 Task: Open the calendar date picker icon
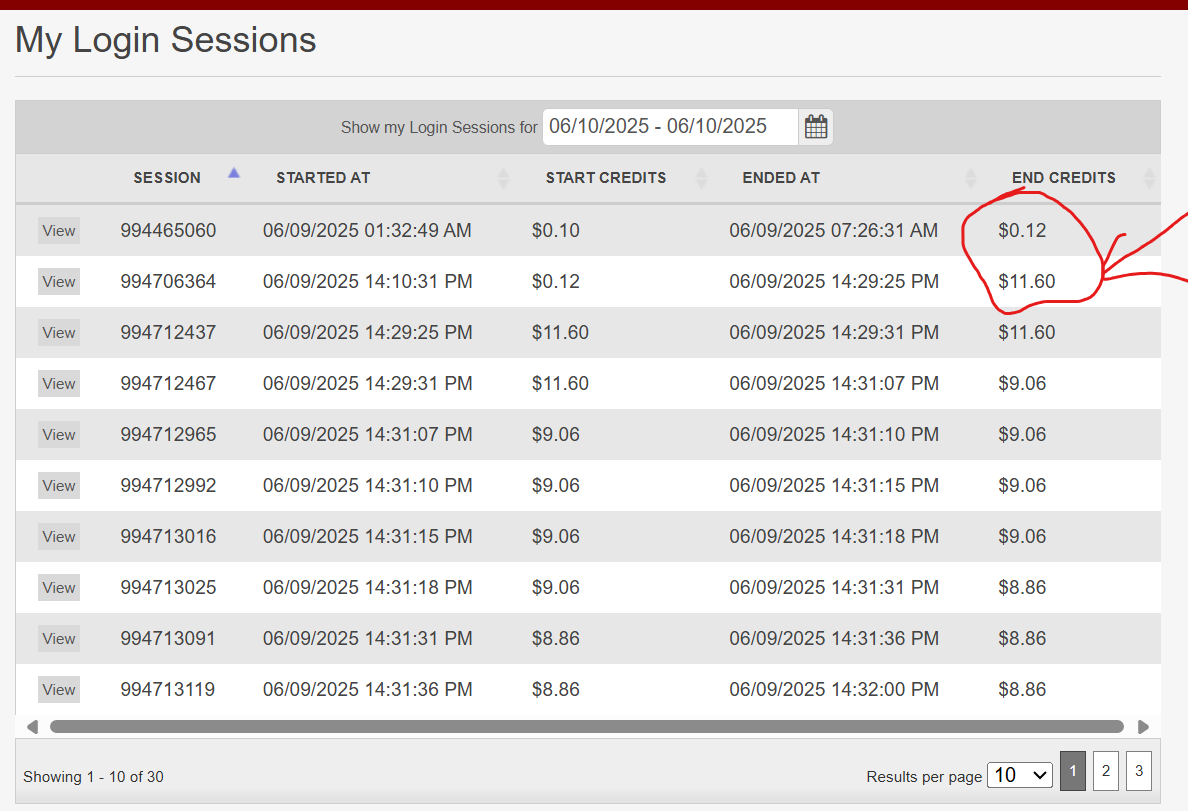[x=816, y=127]
